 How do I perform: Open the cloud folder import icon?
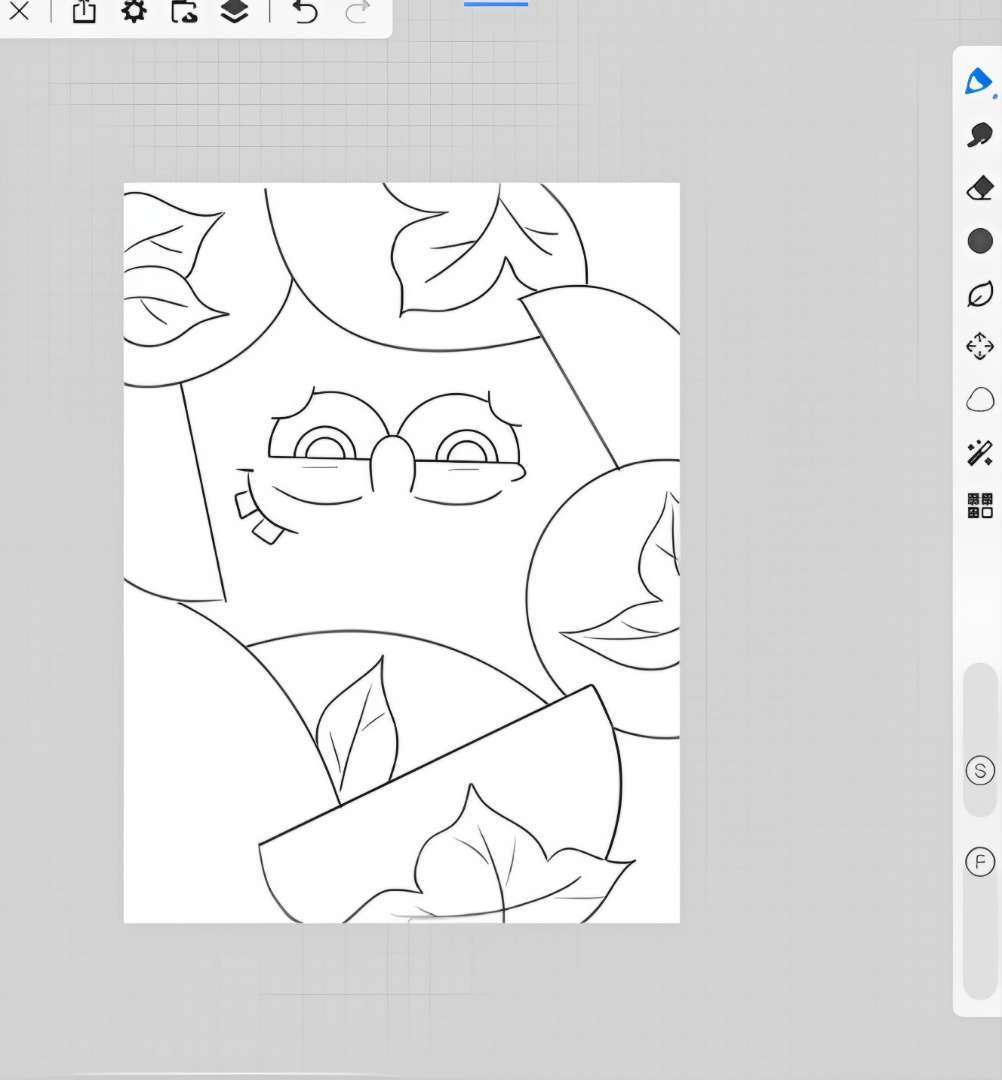tap(184, 11)
